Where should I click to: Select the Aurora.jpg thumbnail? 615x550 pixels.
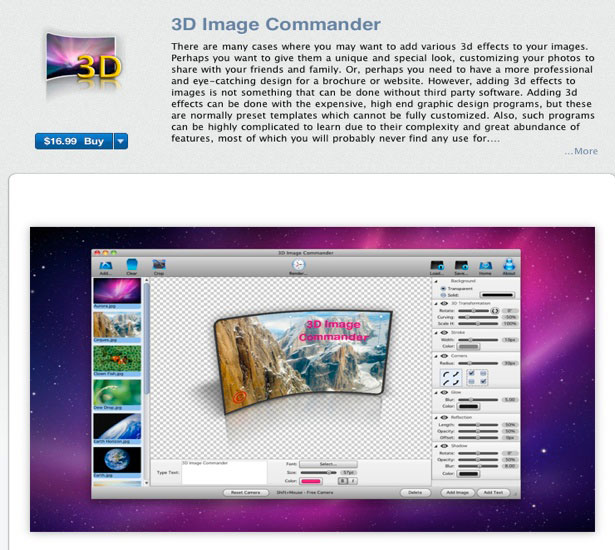[x=117, y=291]
